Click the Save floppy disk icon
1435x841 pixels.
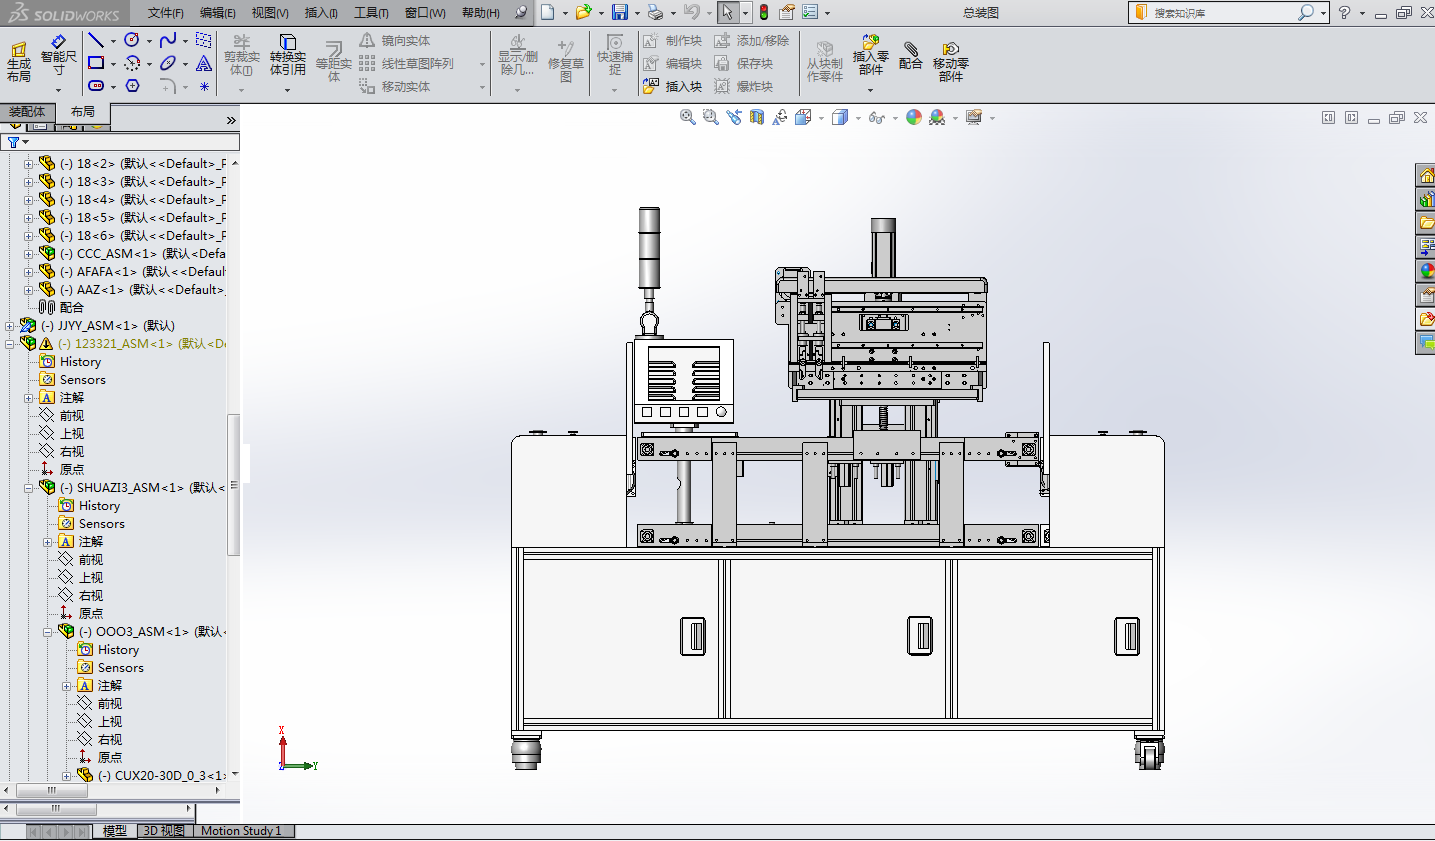pyautogui.click(x=620, y=12)
